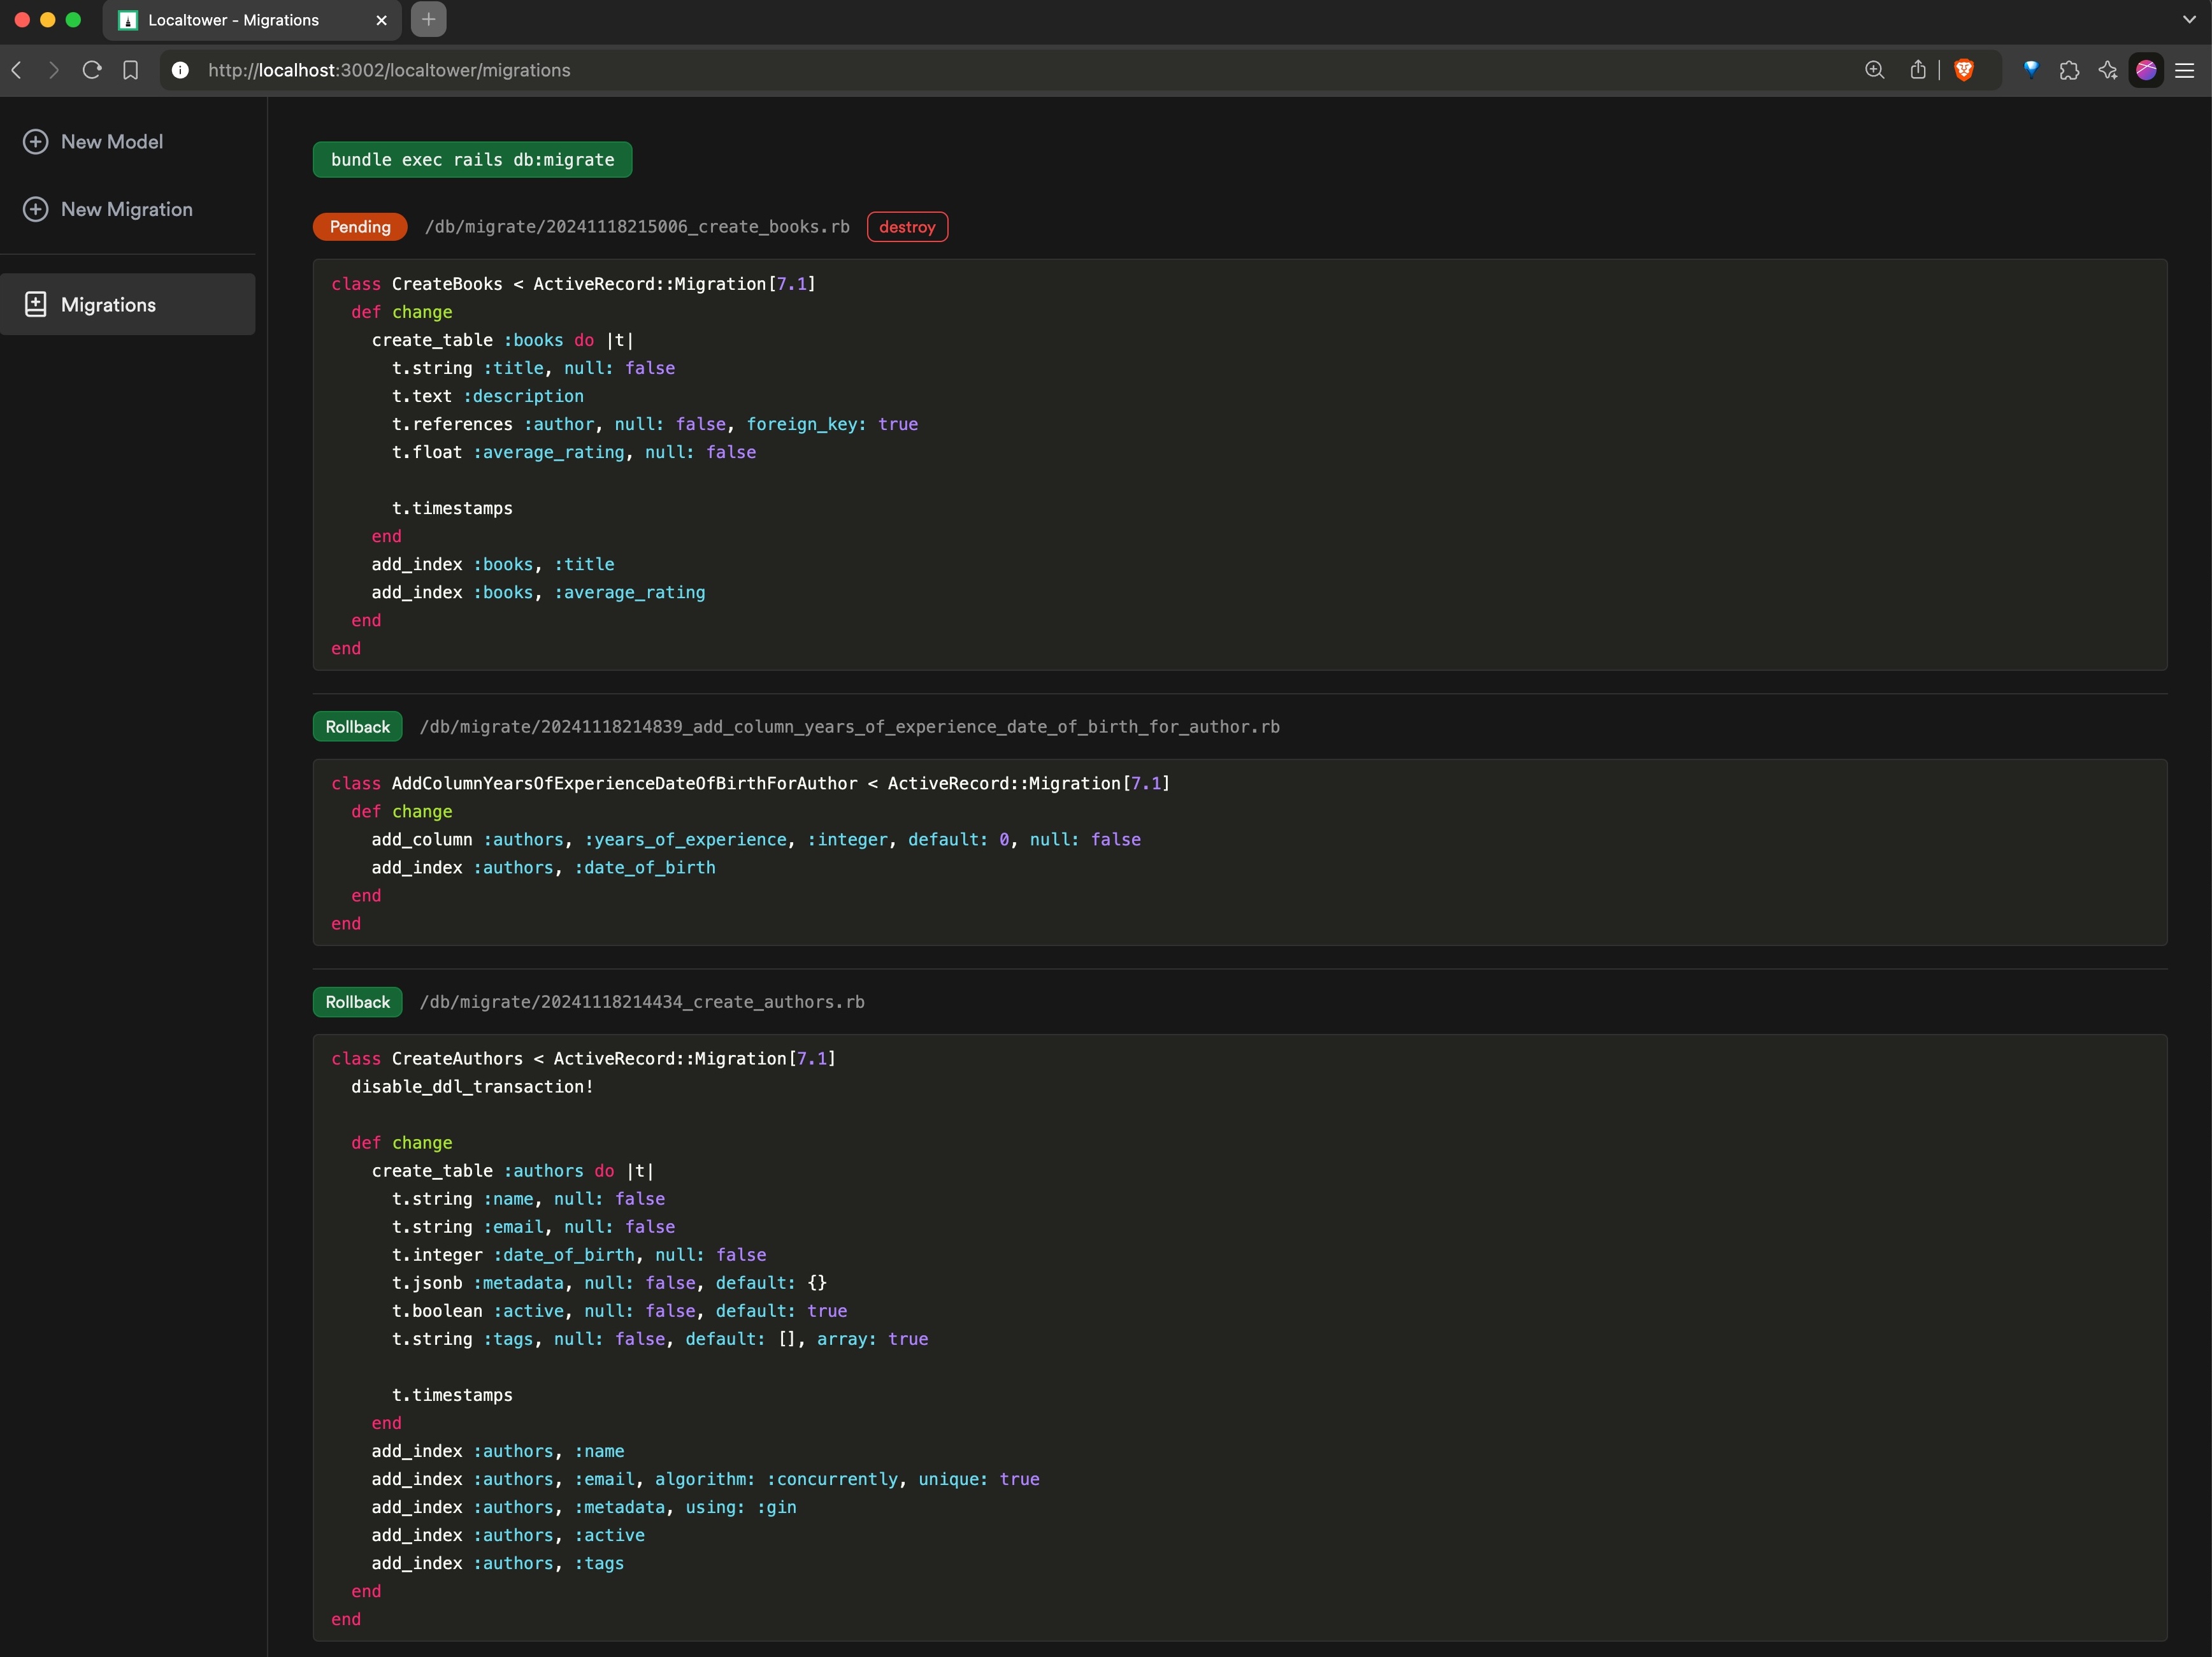Screen dimensions: 2212x1657
Task: Open Brave Shields lion icon
Action: 1963,70
